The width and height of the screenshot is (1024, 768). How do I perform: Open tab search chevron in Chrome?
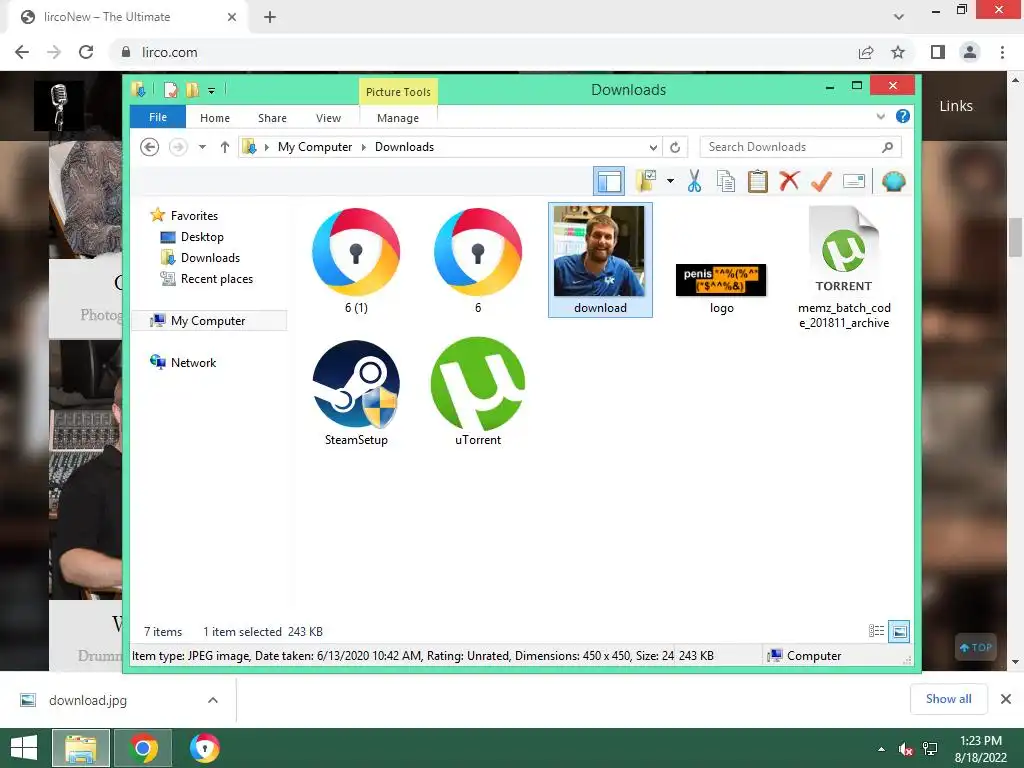coord(899,17)
